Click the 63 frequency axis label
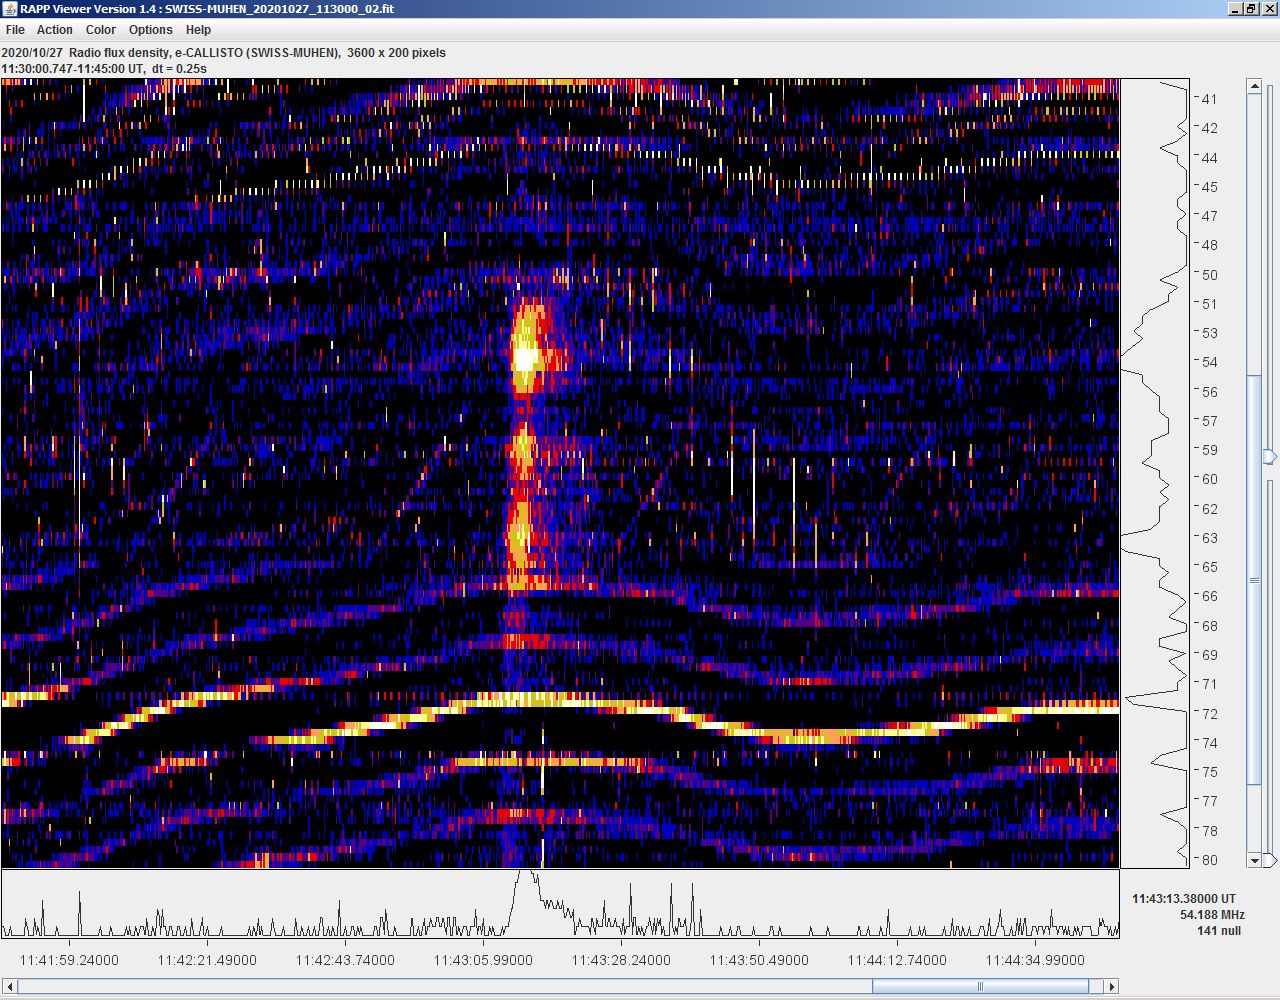The image size is (1280, 1000). pyautogui.click(x=1210, y=538)
